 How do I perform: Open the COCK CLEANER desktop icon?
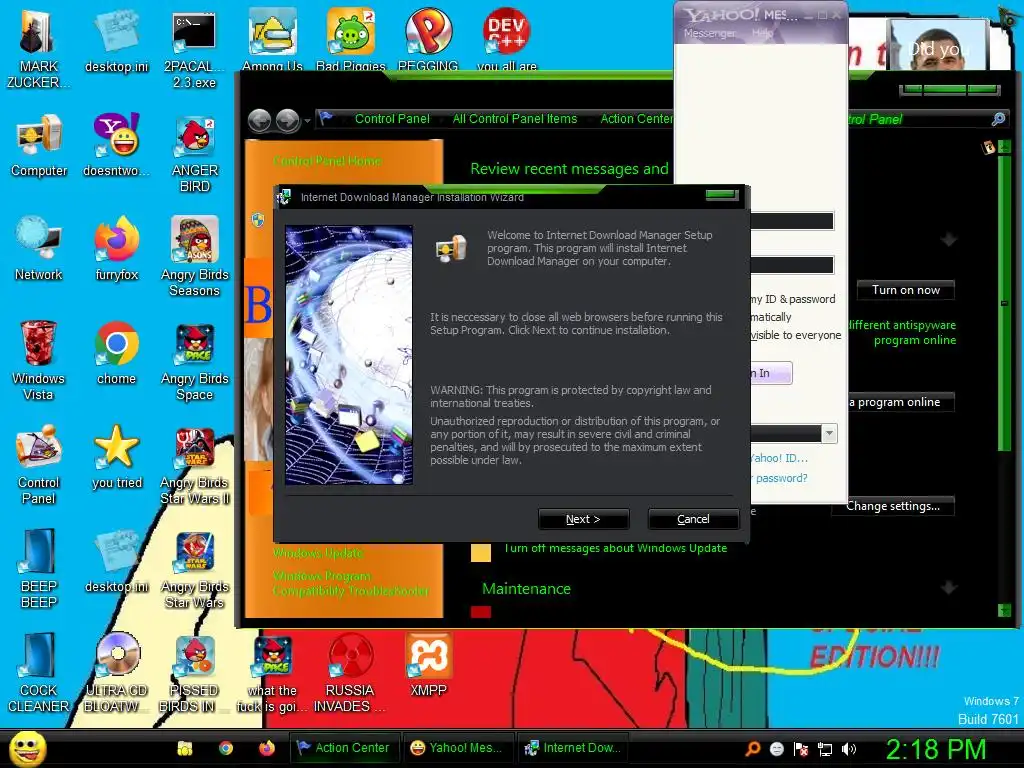pyautogui.click(x=39, y=673)
